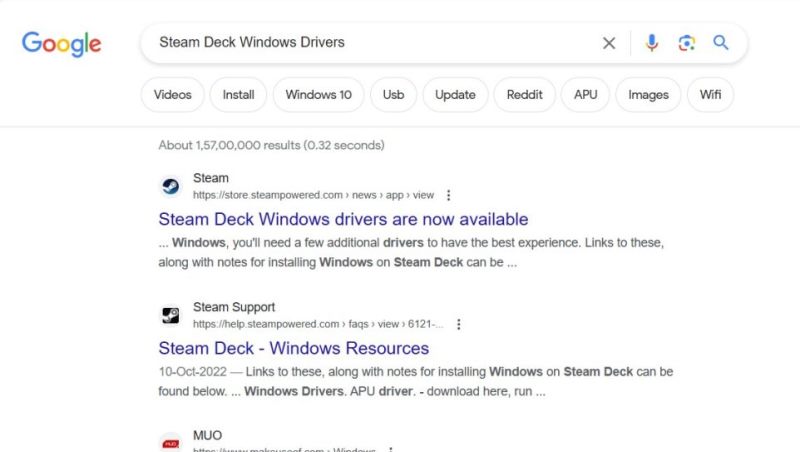Select the APU filter chip

click(x=585, y=94)
